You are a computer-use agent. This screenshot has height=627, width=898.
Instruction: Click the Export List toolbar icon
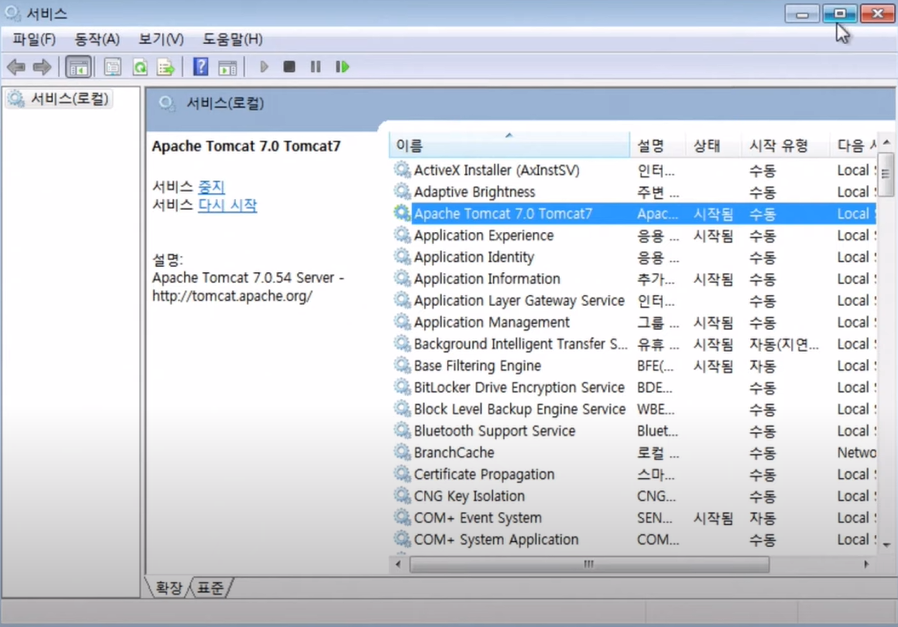pyautogui.click(x=166, y=67)
